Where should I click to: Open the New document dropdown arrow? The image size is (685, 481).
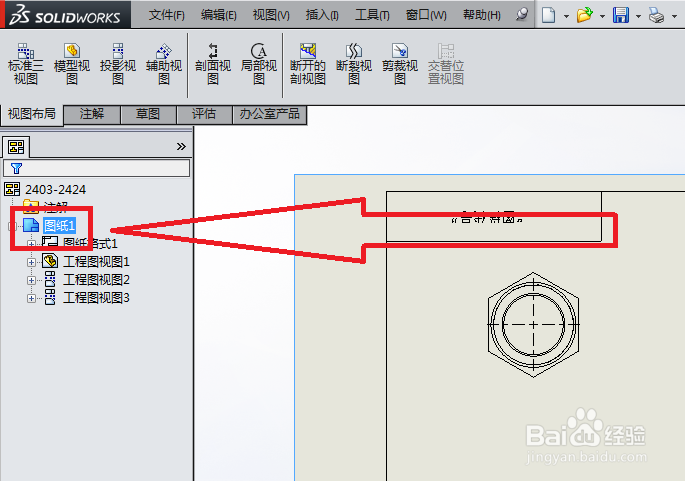click(566, 17)
